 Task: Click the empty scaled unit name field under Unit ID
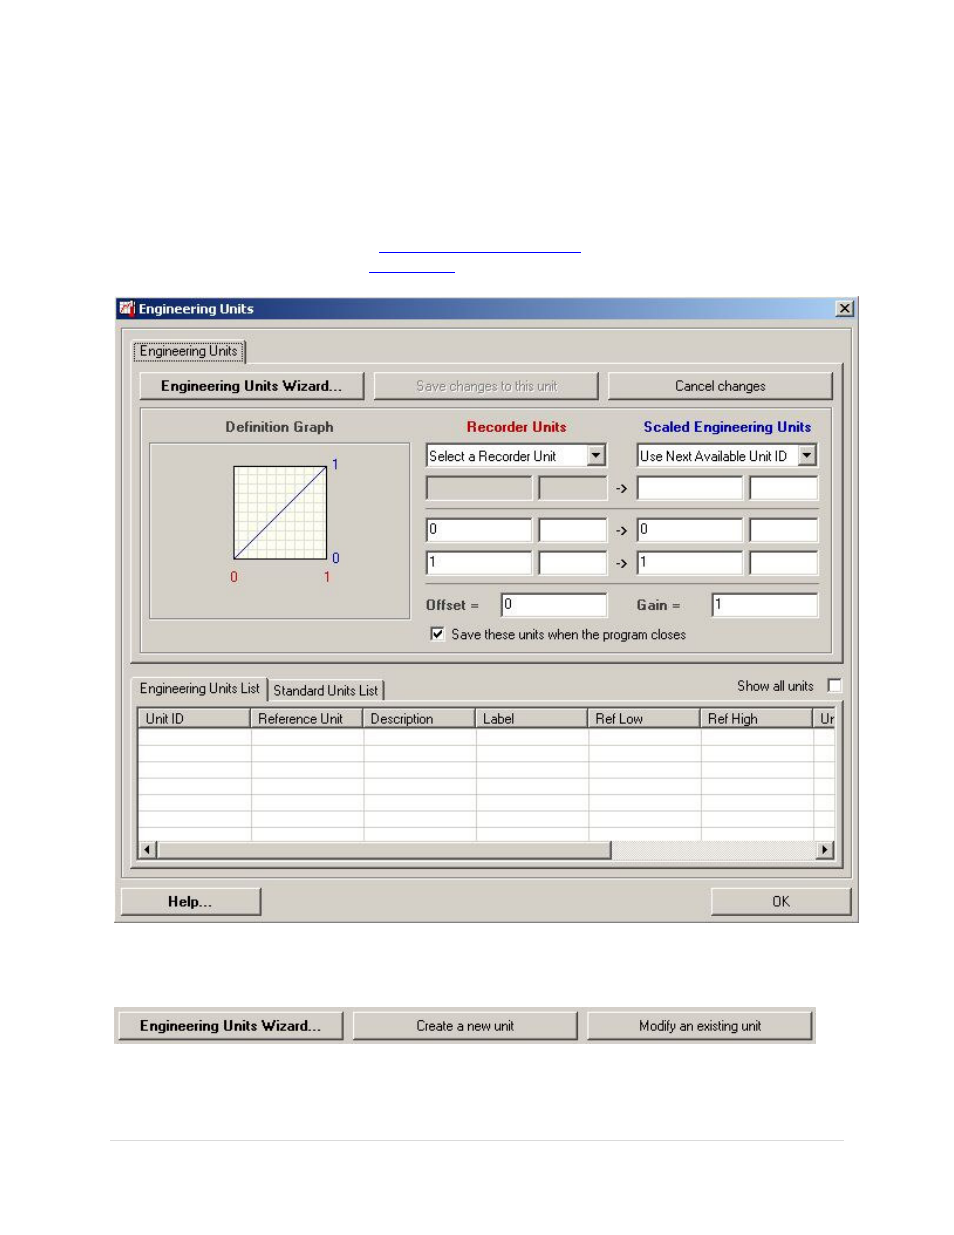tap(690, 488)
